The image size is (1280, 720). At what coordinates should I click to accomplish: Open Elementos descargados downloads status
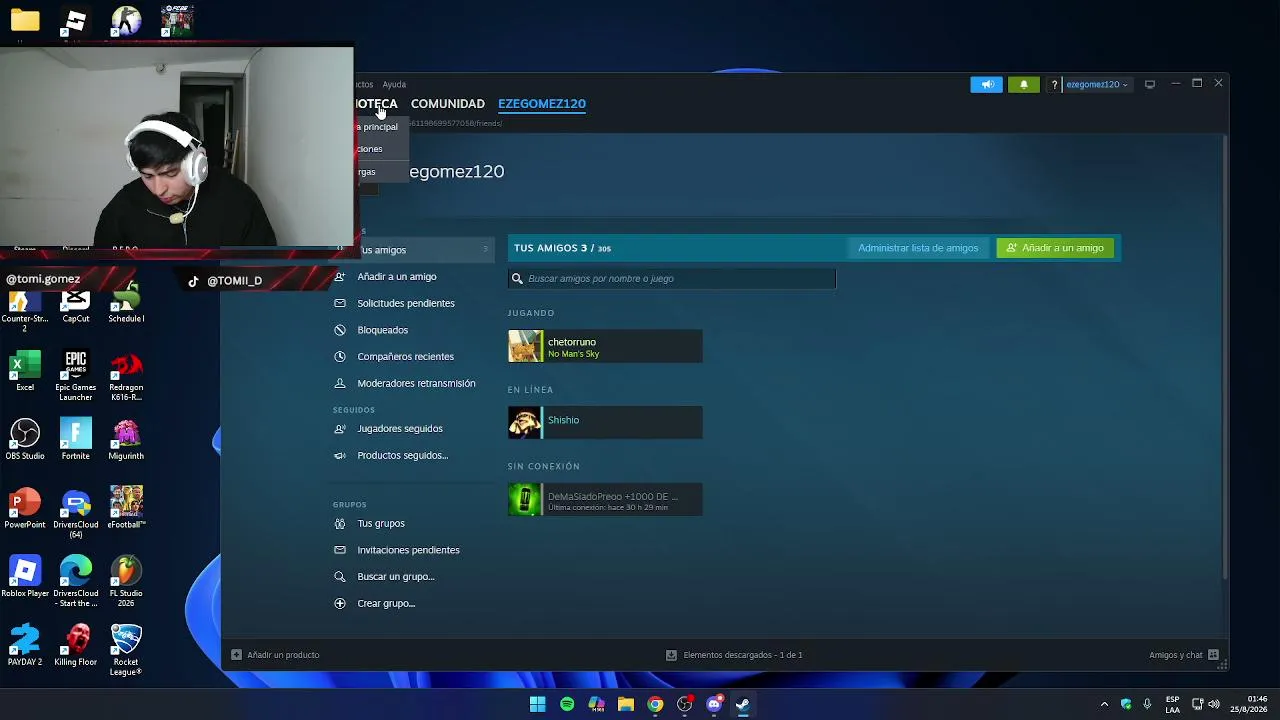point(735,655)
